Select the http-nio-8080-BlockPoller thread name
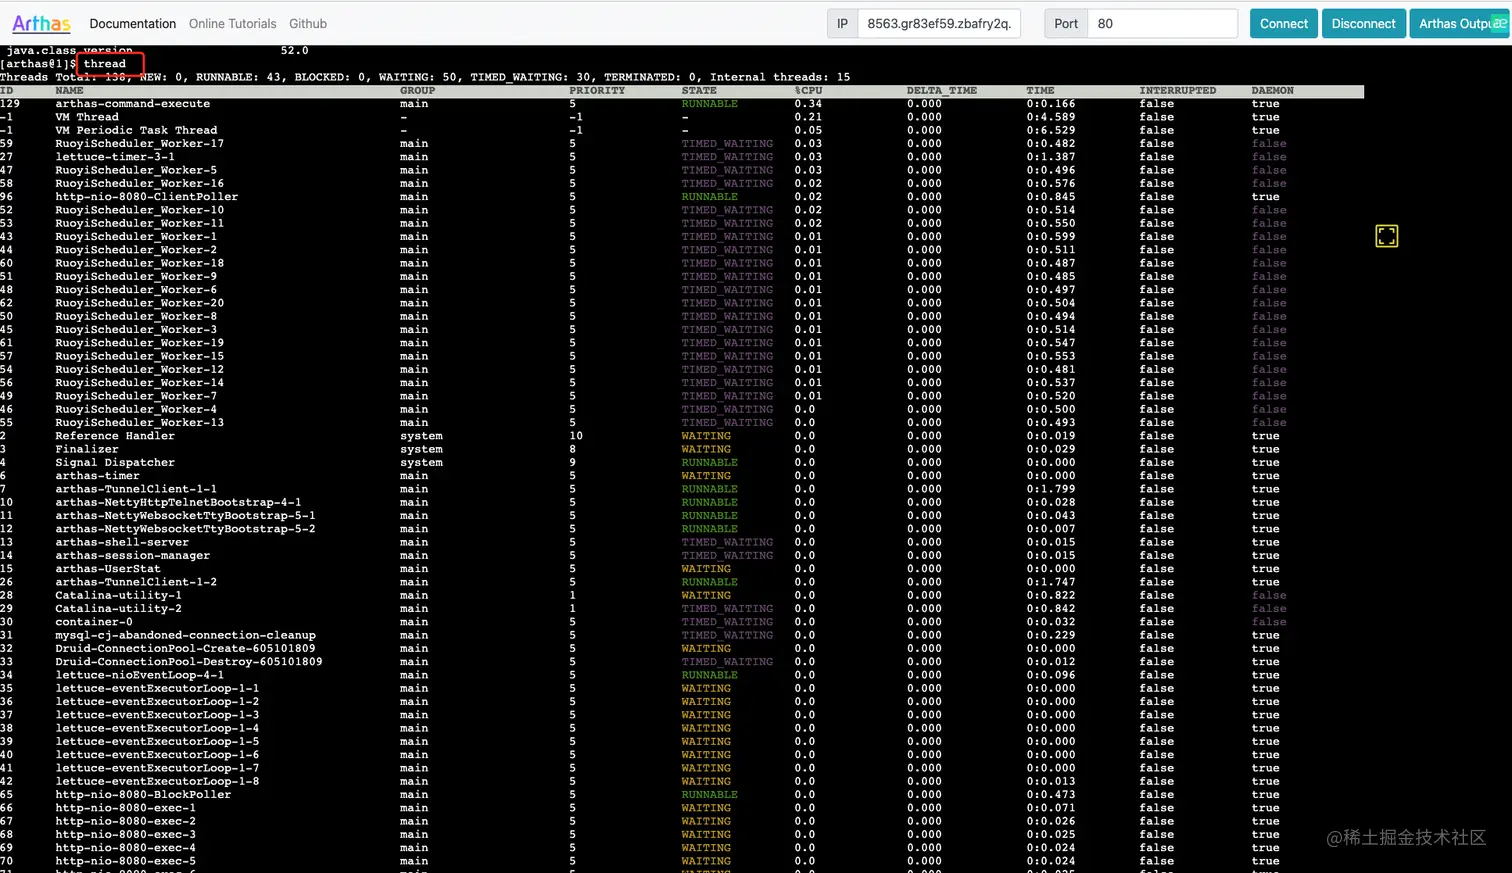Screen dimensions: 1512x873 click(143, 795)
